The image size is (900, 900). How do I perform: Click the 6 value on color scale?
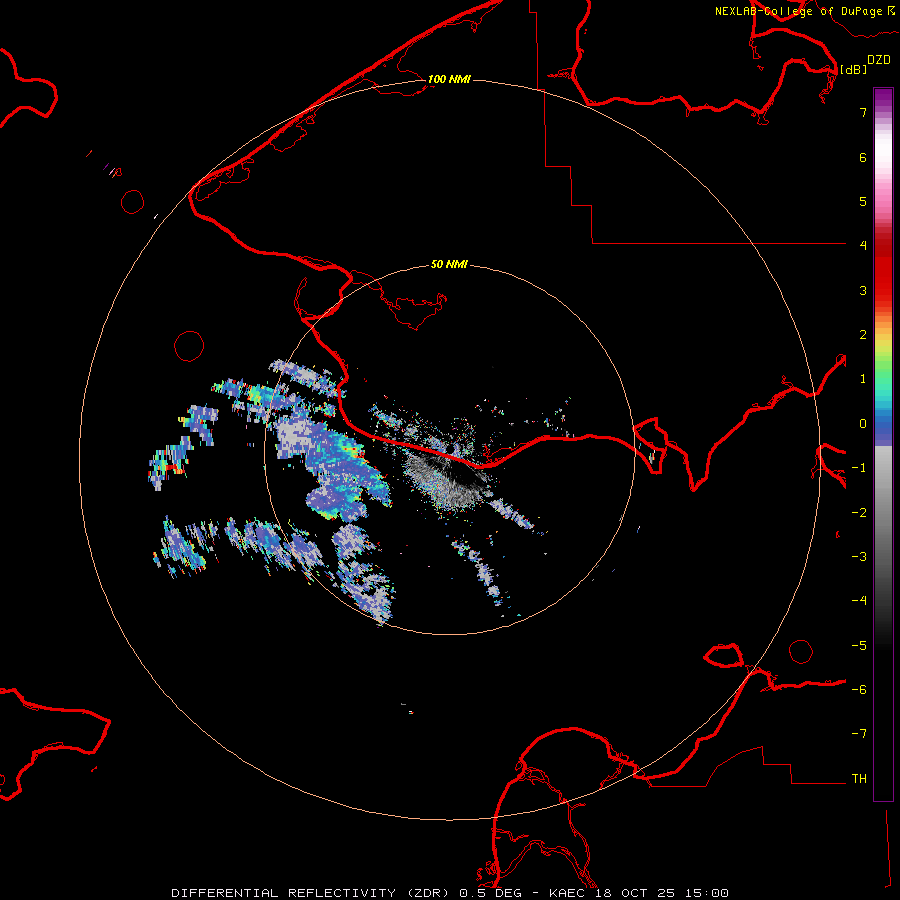click(x=863, y=157)
